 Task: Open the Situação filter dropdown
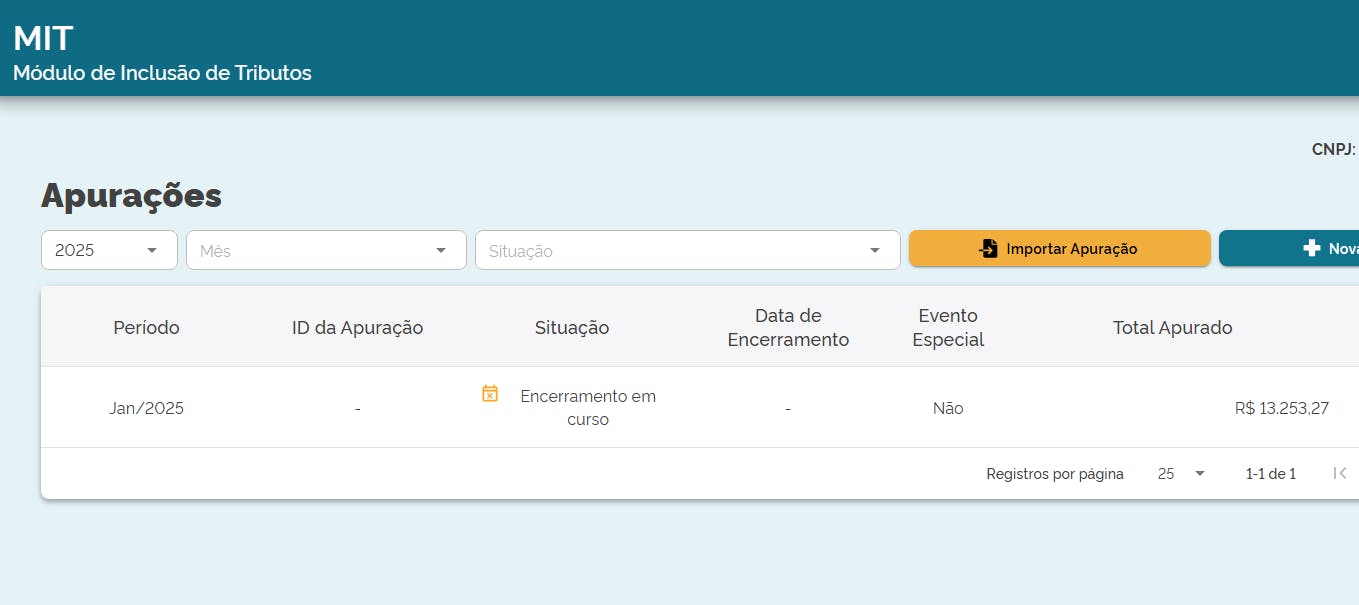687,250
